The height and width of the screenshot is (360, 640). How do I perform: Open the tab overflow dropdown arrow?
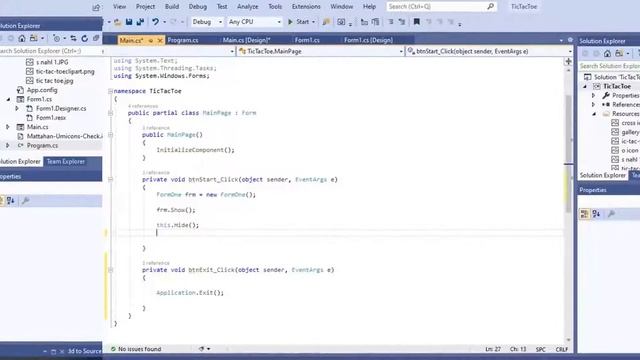pyautogui.click(x=561, y=40)
